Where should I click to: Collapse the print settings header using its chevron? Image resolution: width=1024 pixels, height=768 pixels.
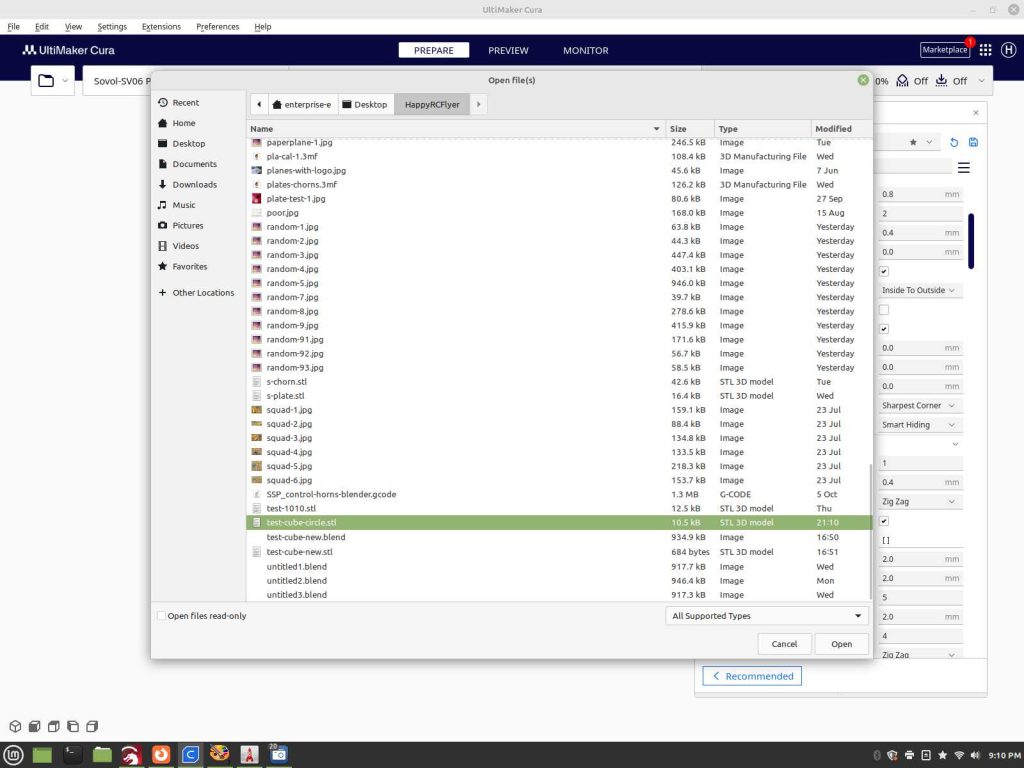click(x=981, y=81)
